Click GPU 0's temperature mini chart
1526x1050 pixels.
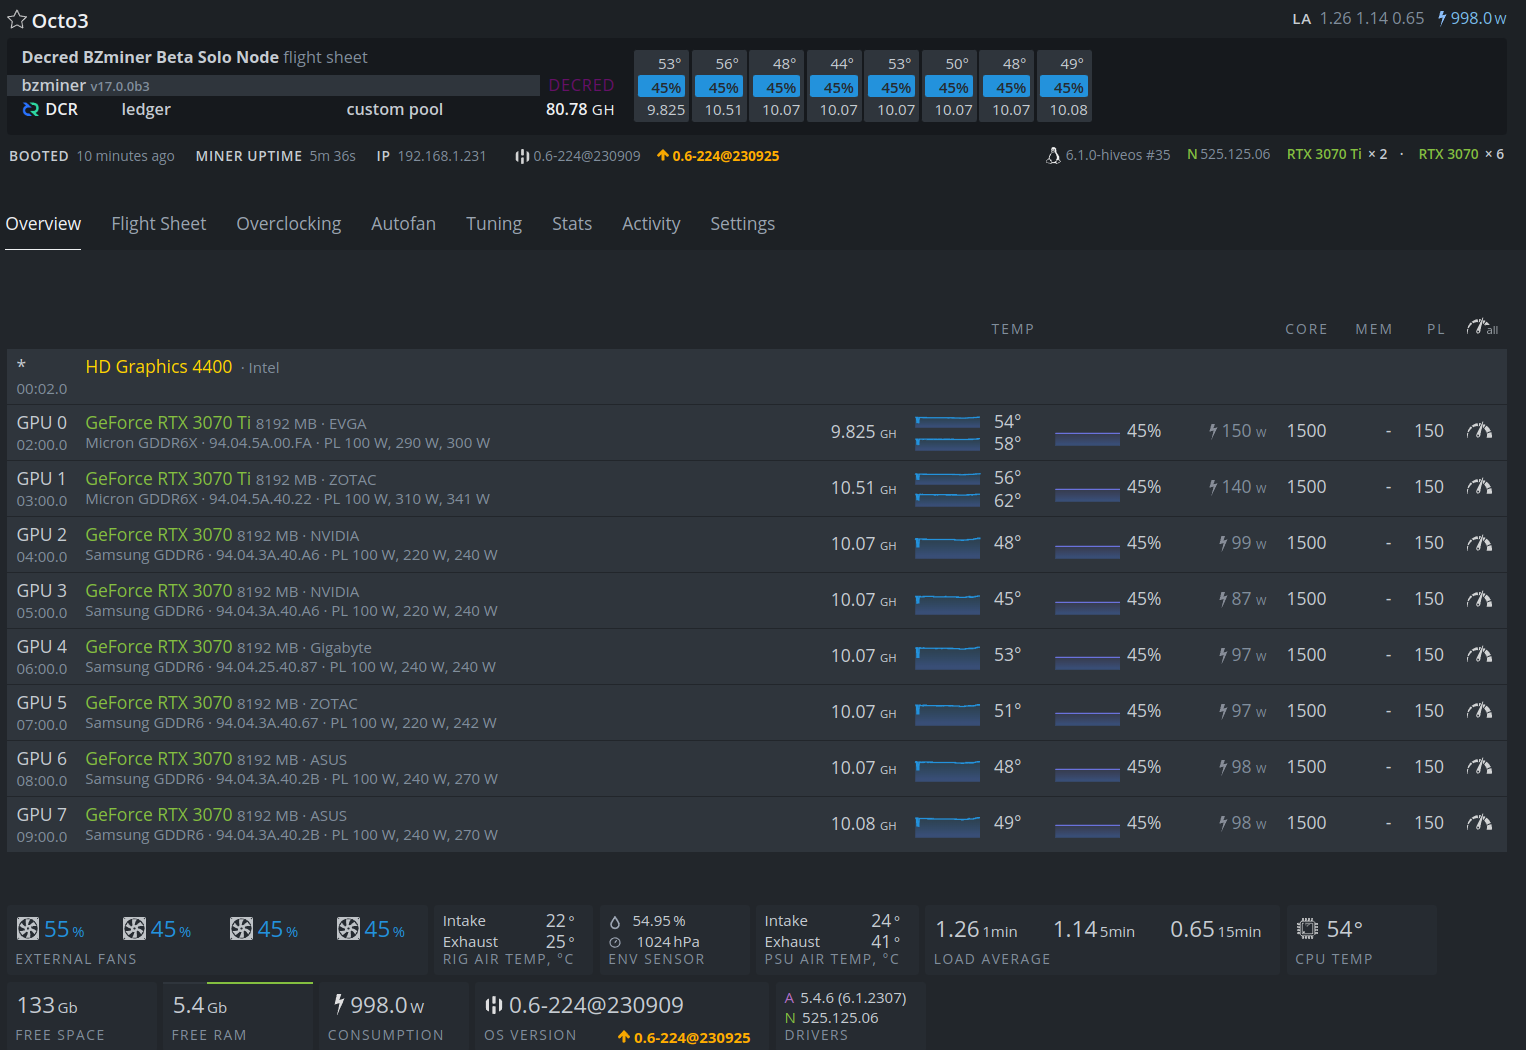947,422
